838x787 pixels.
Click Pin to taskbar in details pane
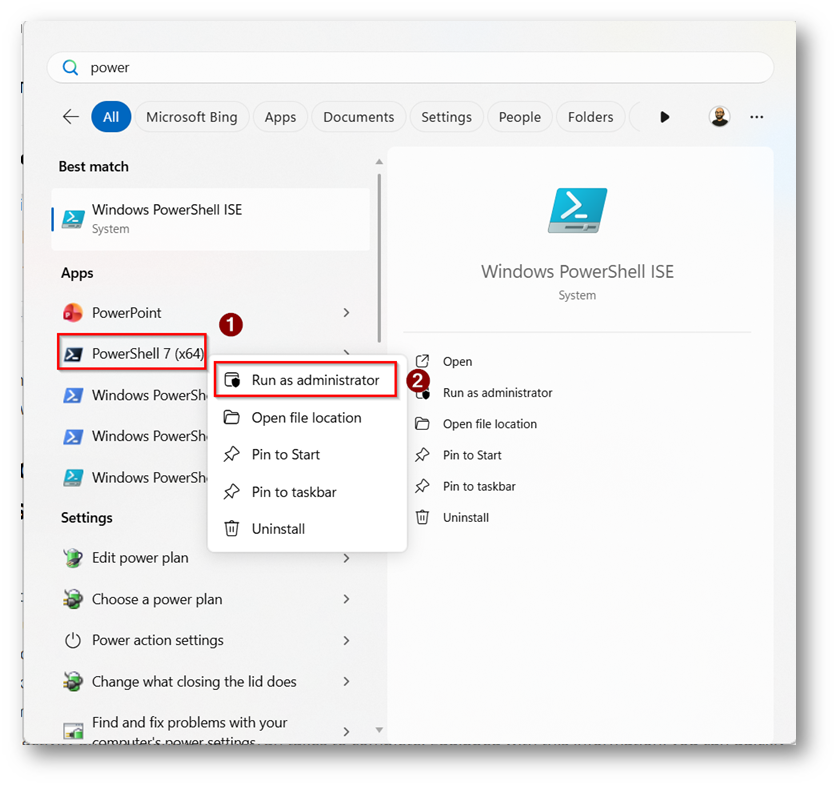coord(479,486)
